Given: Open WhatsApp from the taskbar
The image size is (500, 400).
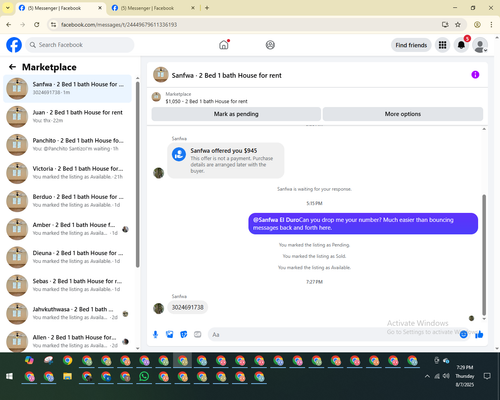Looking at the screenshot, I should (144, 377).
